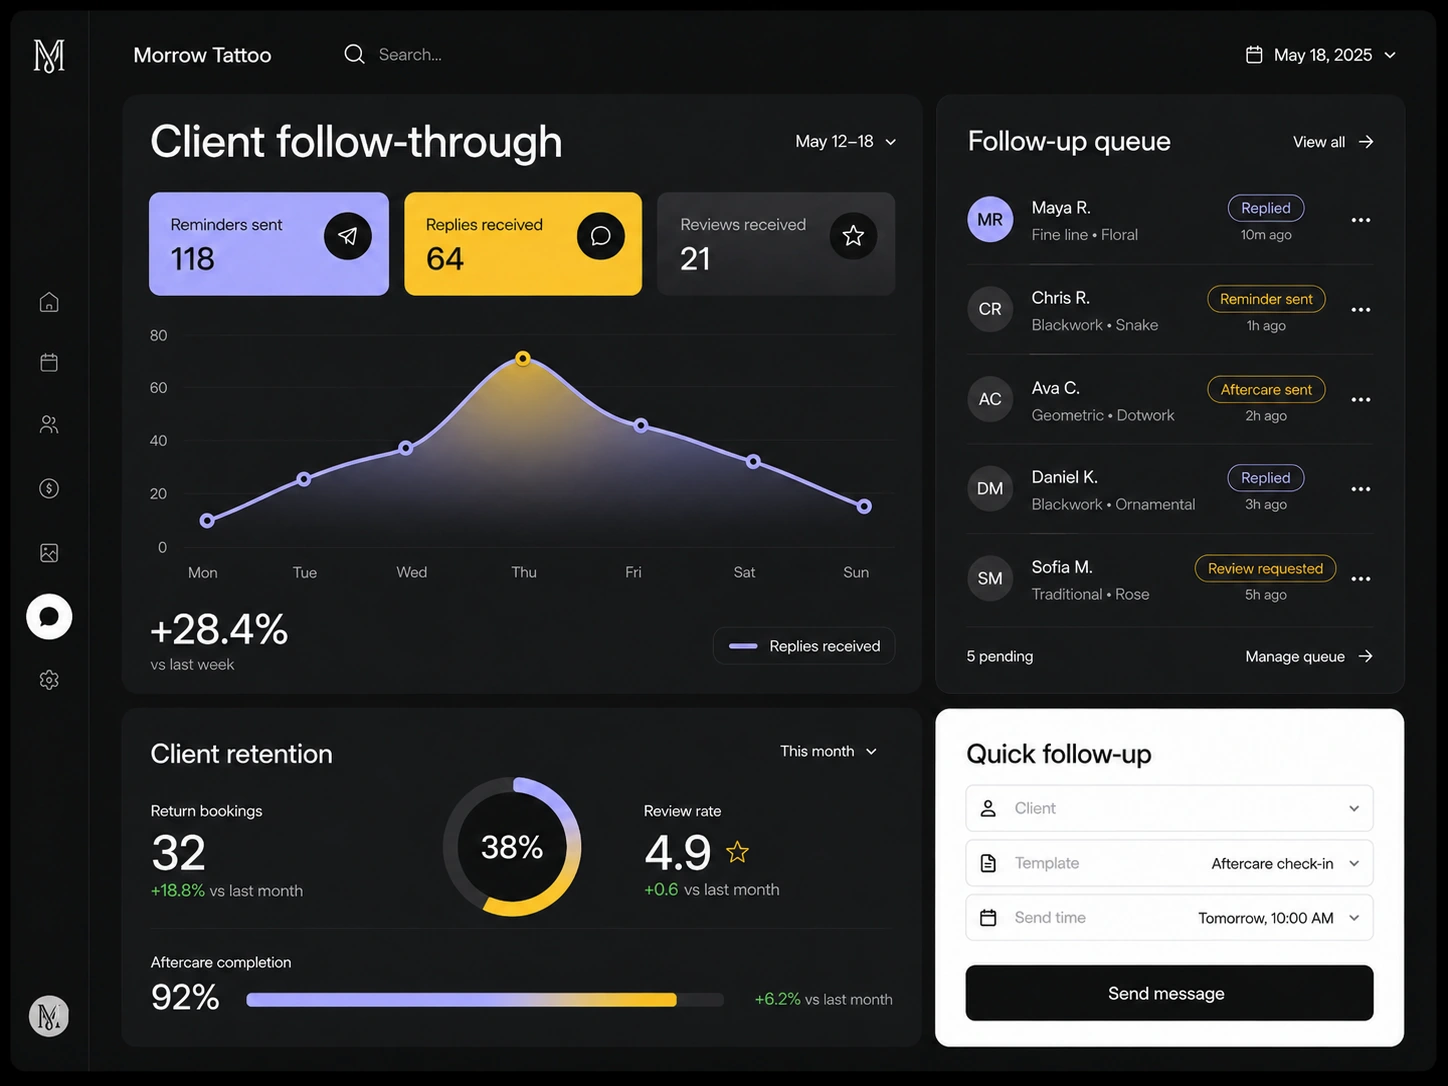
Task: Click the paper plane icon on Reminders sent
Action: [x=348, y=236]
